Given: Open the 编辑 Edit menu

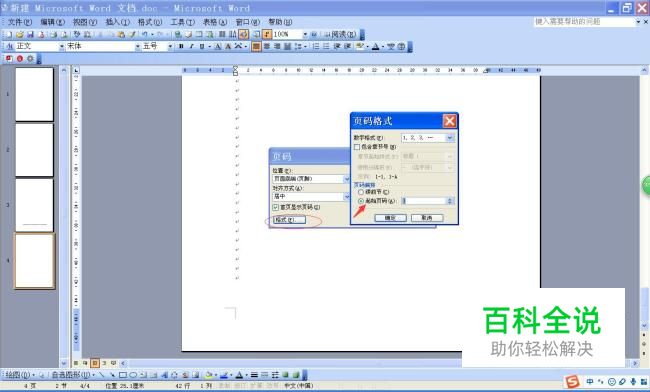Looking at the screenshot, I should [53, 22].
